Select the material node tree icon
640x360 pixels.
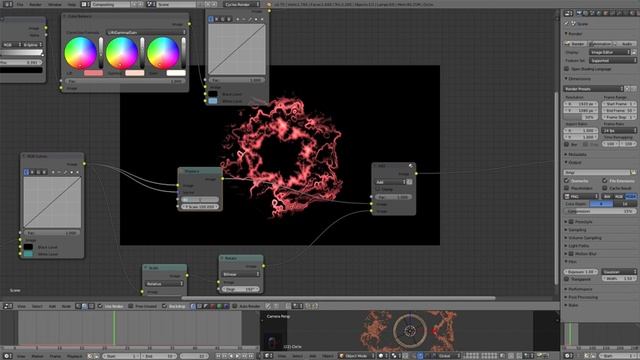pos(78,306)
